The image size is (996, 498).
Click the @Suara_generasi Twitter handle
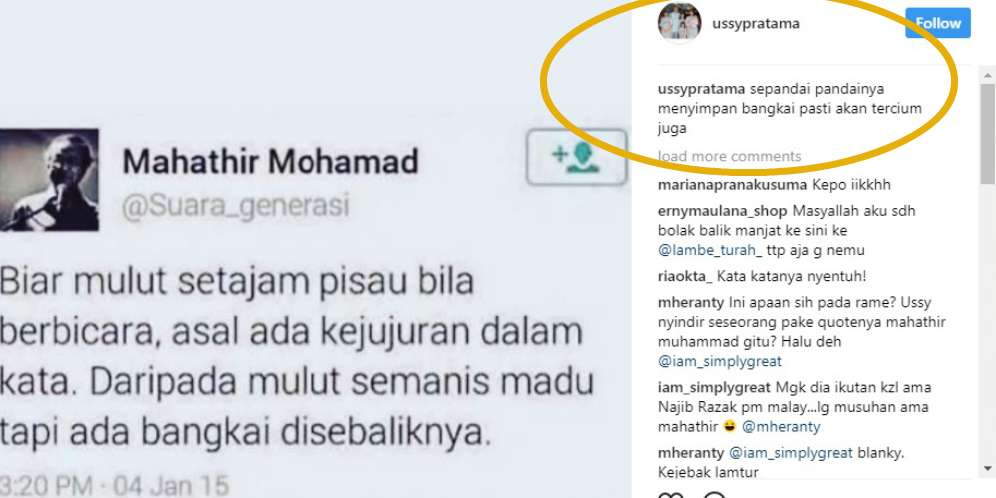pos(235,206)
